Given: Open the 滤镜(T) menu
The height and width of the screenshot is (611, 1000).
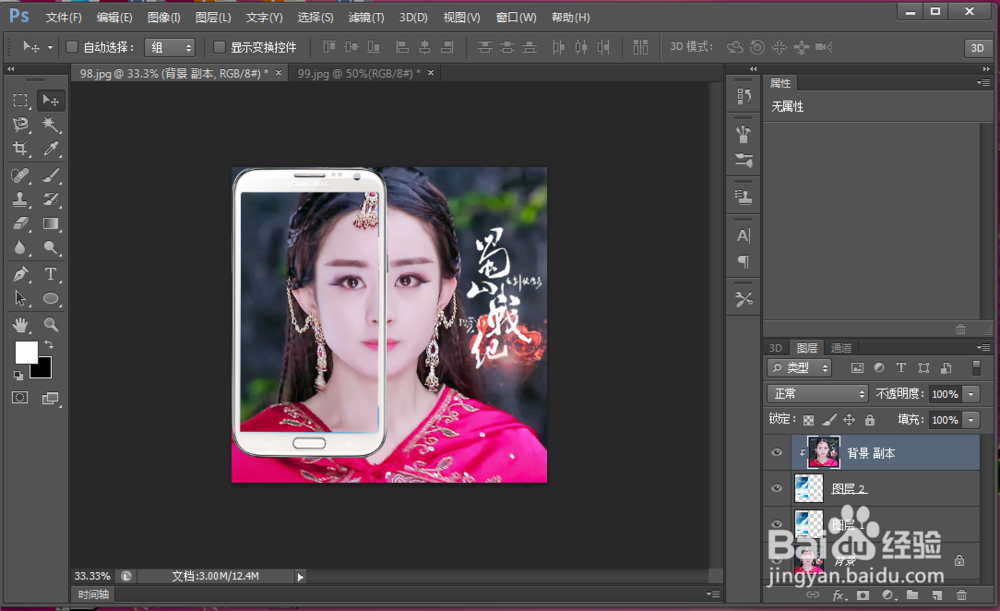Looking at the screenshot, I should click(366, 17).
